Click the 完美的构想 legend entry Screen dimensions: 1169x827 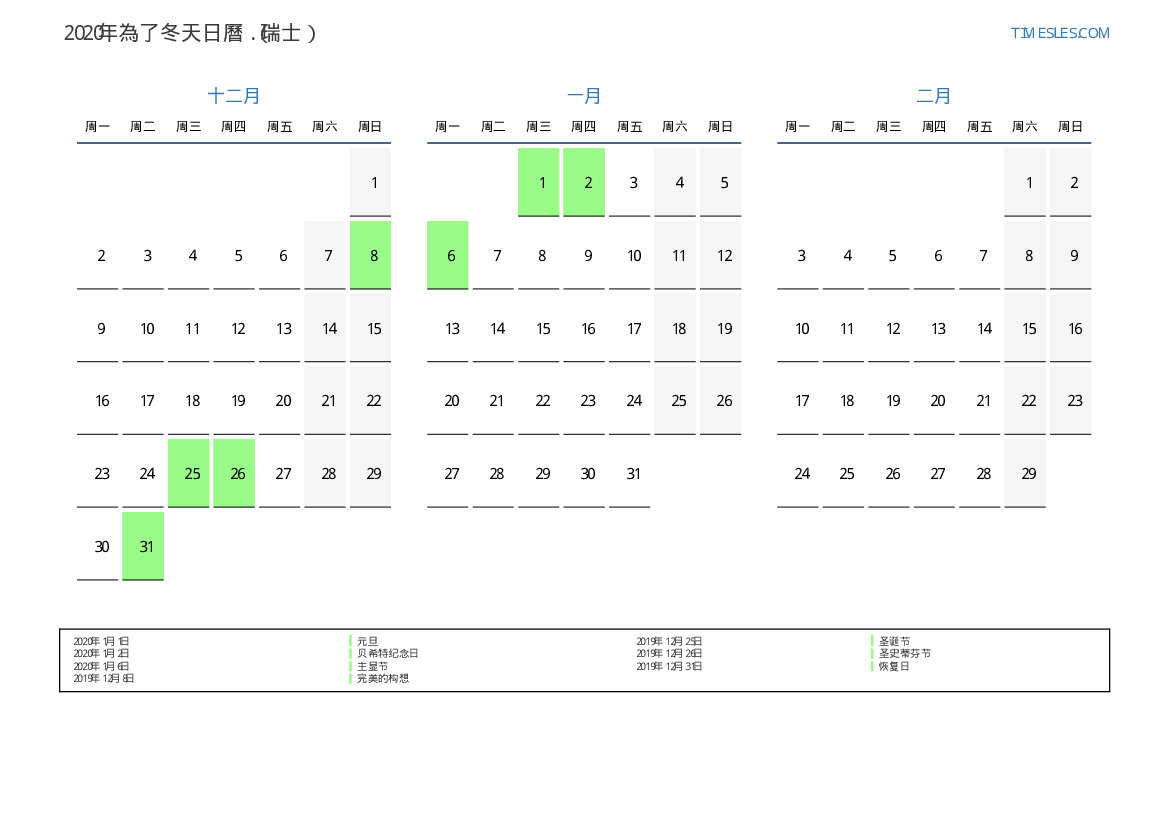click(x=382, y=678)
